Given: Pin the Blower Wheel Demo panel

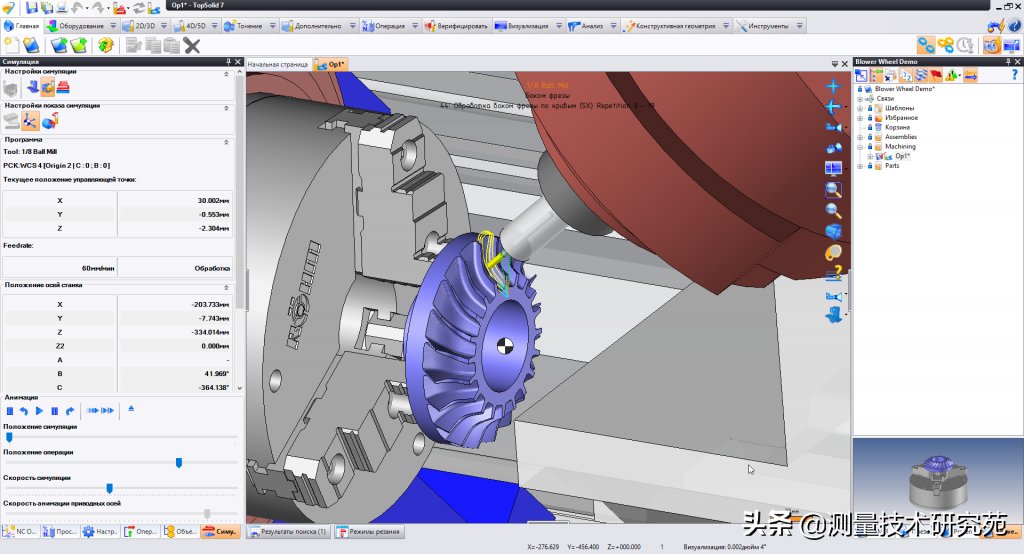Looking at the screenshot, I should click(x=1008, y=61).
